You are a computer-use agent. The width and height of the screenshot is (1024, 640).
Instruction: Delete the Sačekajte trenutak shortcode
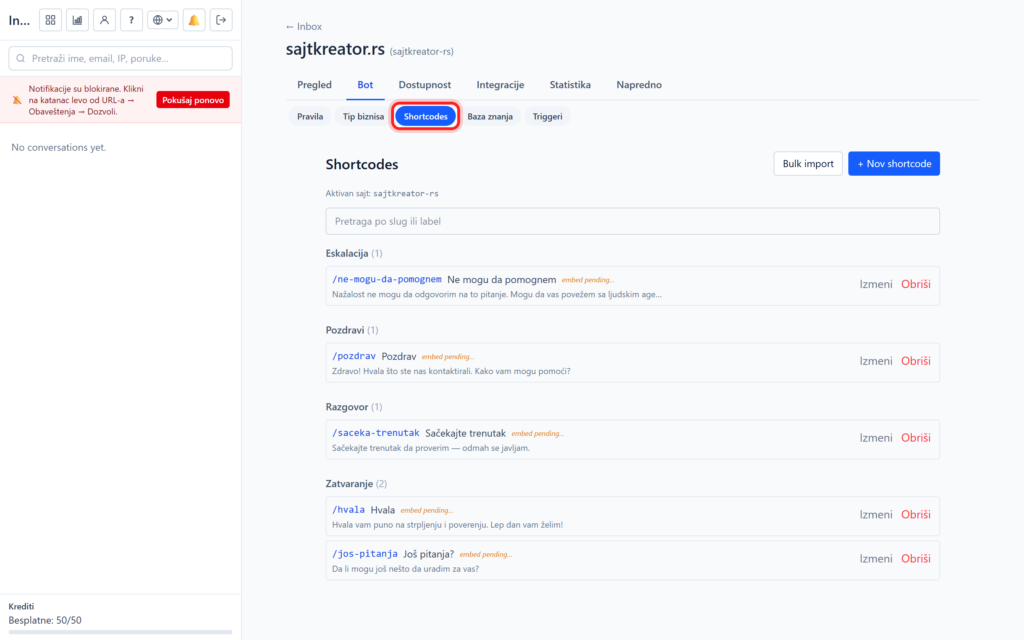pyautogui.click(x=916, y=438)
